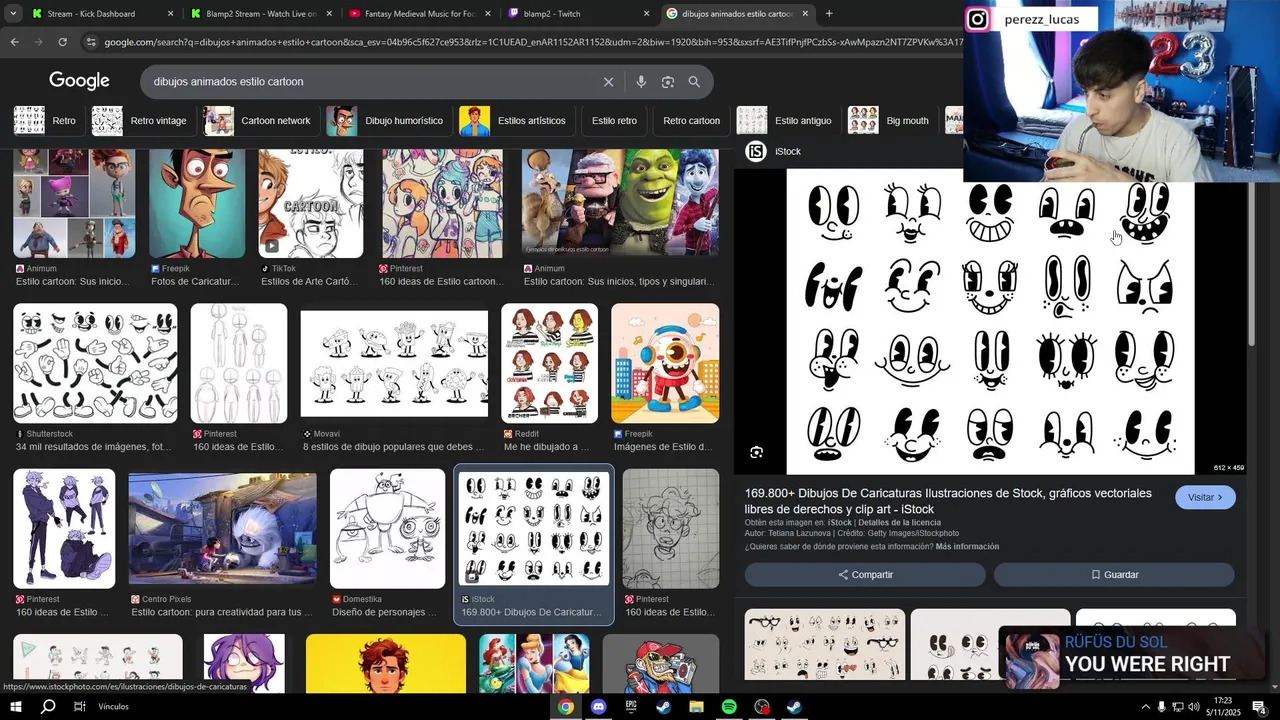Image resolution: width=1280 pixels, height=720 pixels.
Task: Open Más información link
Action: click(967, 547)
